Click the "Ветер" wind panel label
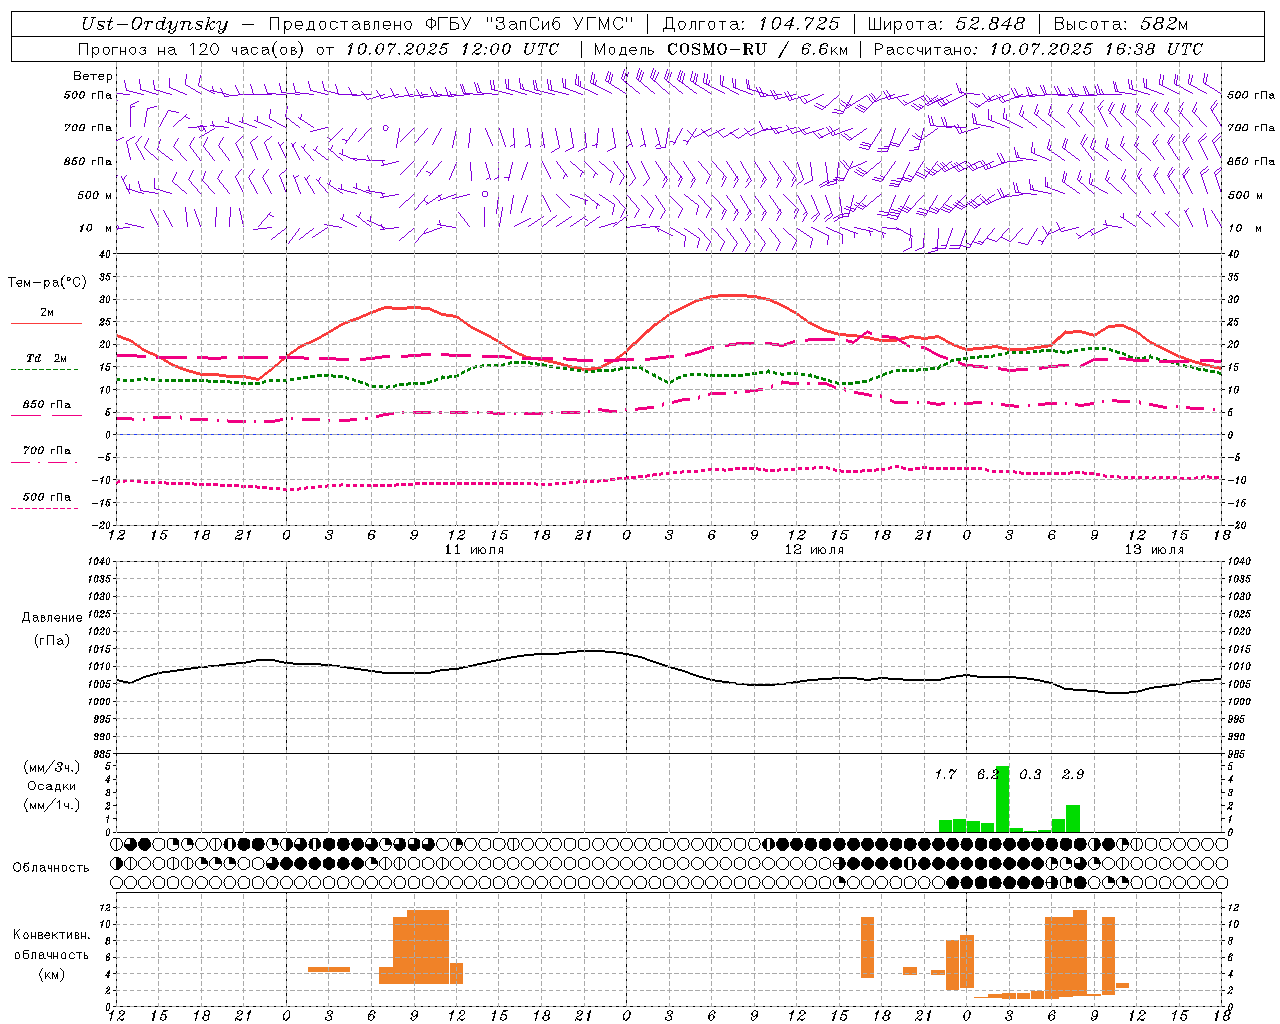This screenshot has width=1280, height=1024. 92,76
